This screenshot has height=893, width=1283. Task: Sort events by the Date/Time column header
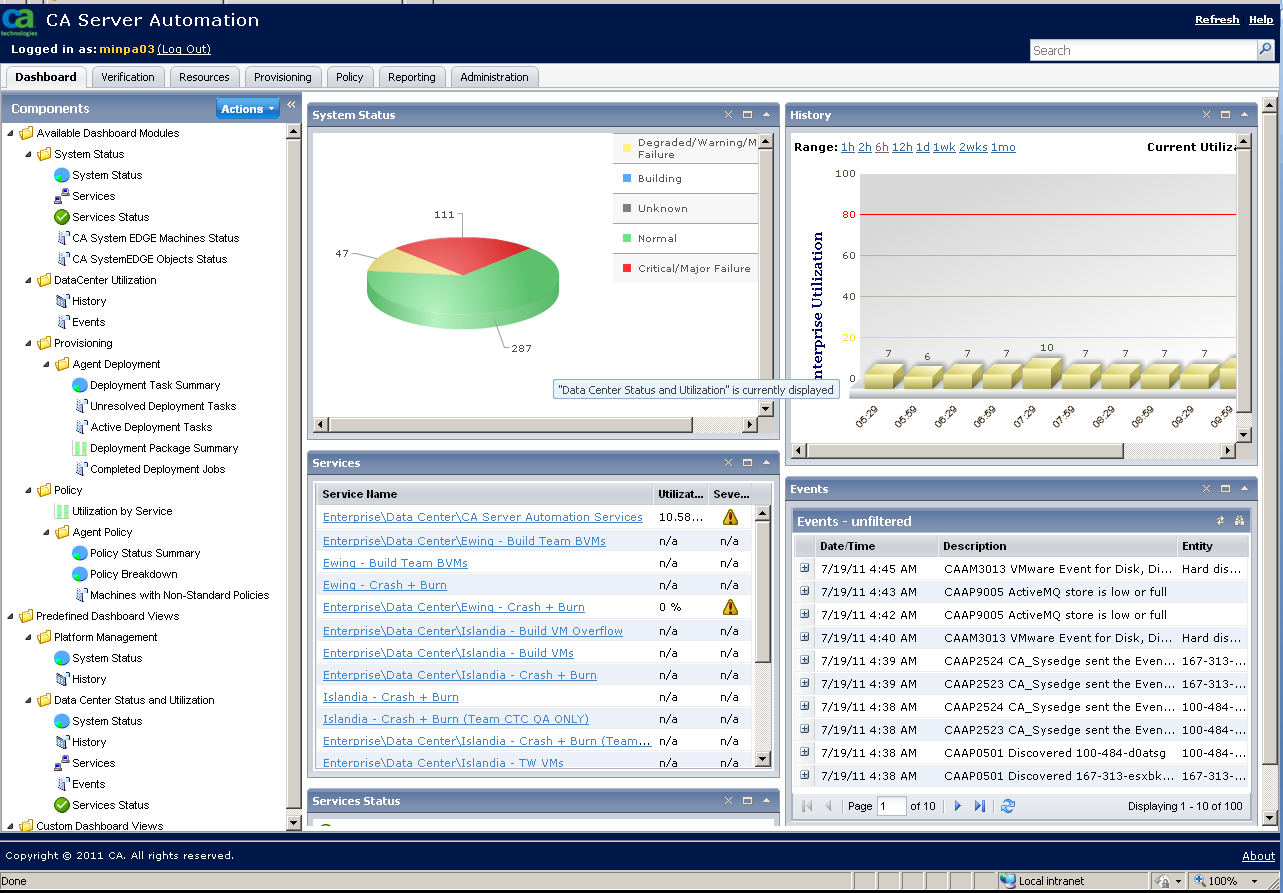pyautogui.click(x=876, y=546)
